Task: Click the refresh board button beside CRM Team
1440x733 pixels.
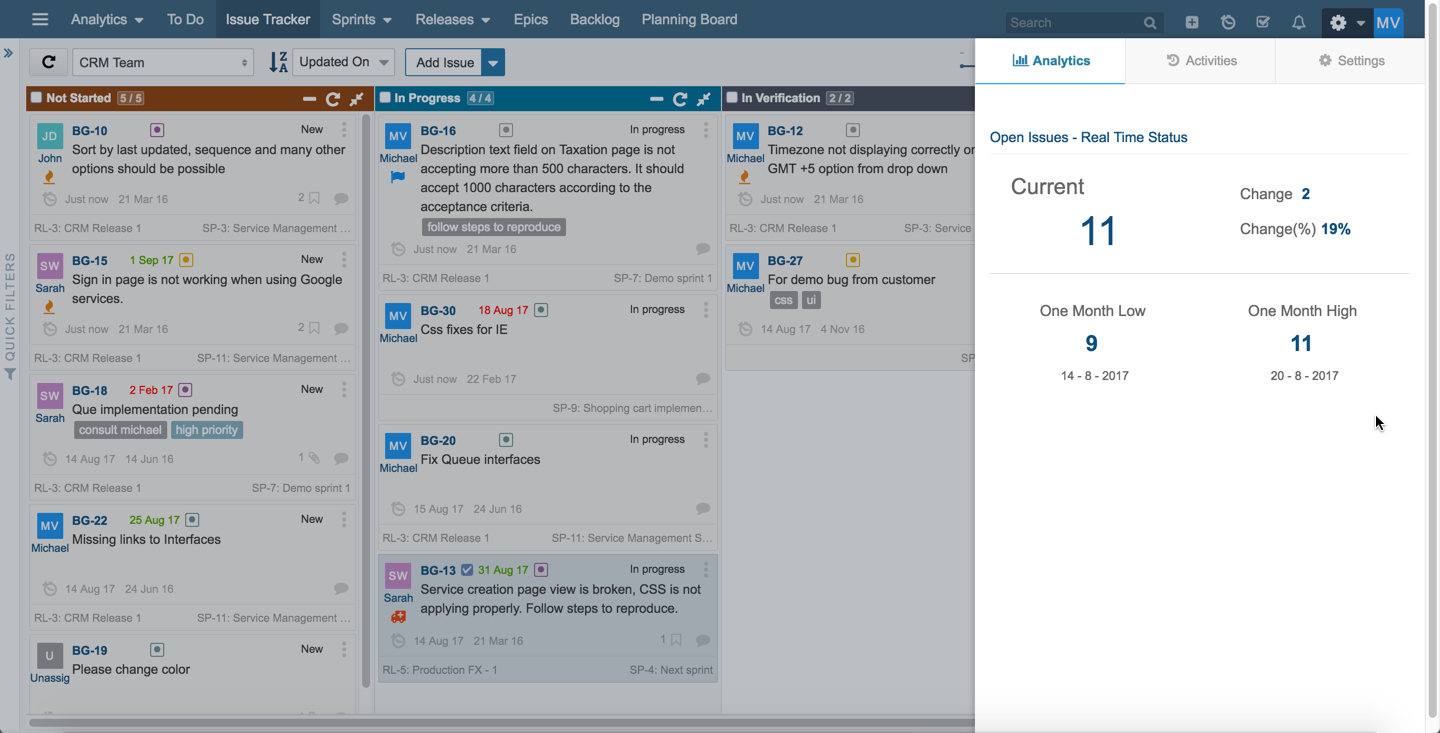Action: click(x=48, y=62)
